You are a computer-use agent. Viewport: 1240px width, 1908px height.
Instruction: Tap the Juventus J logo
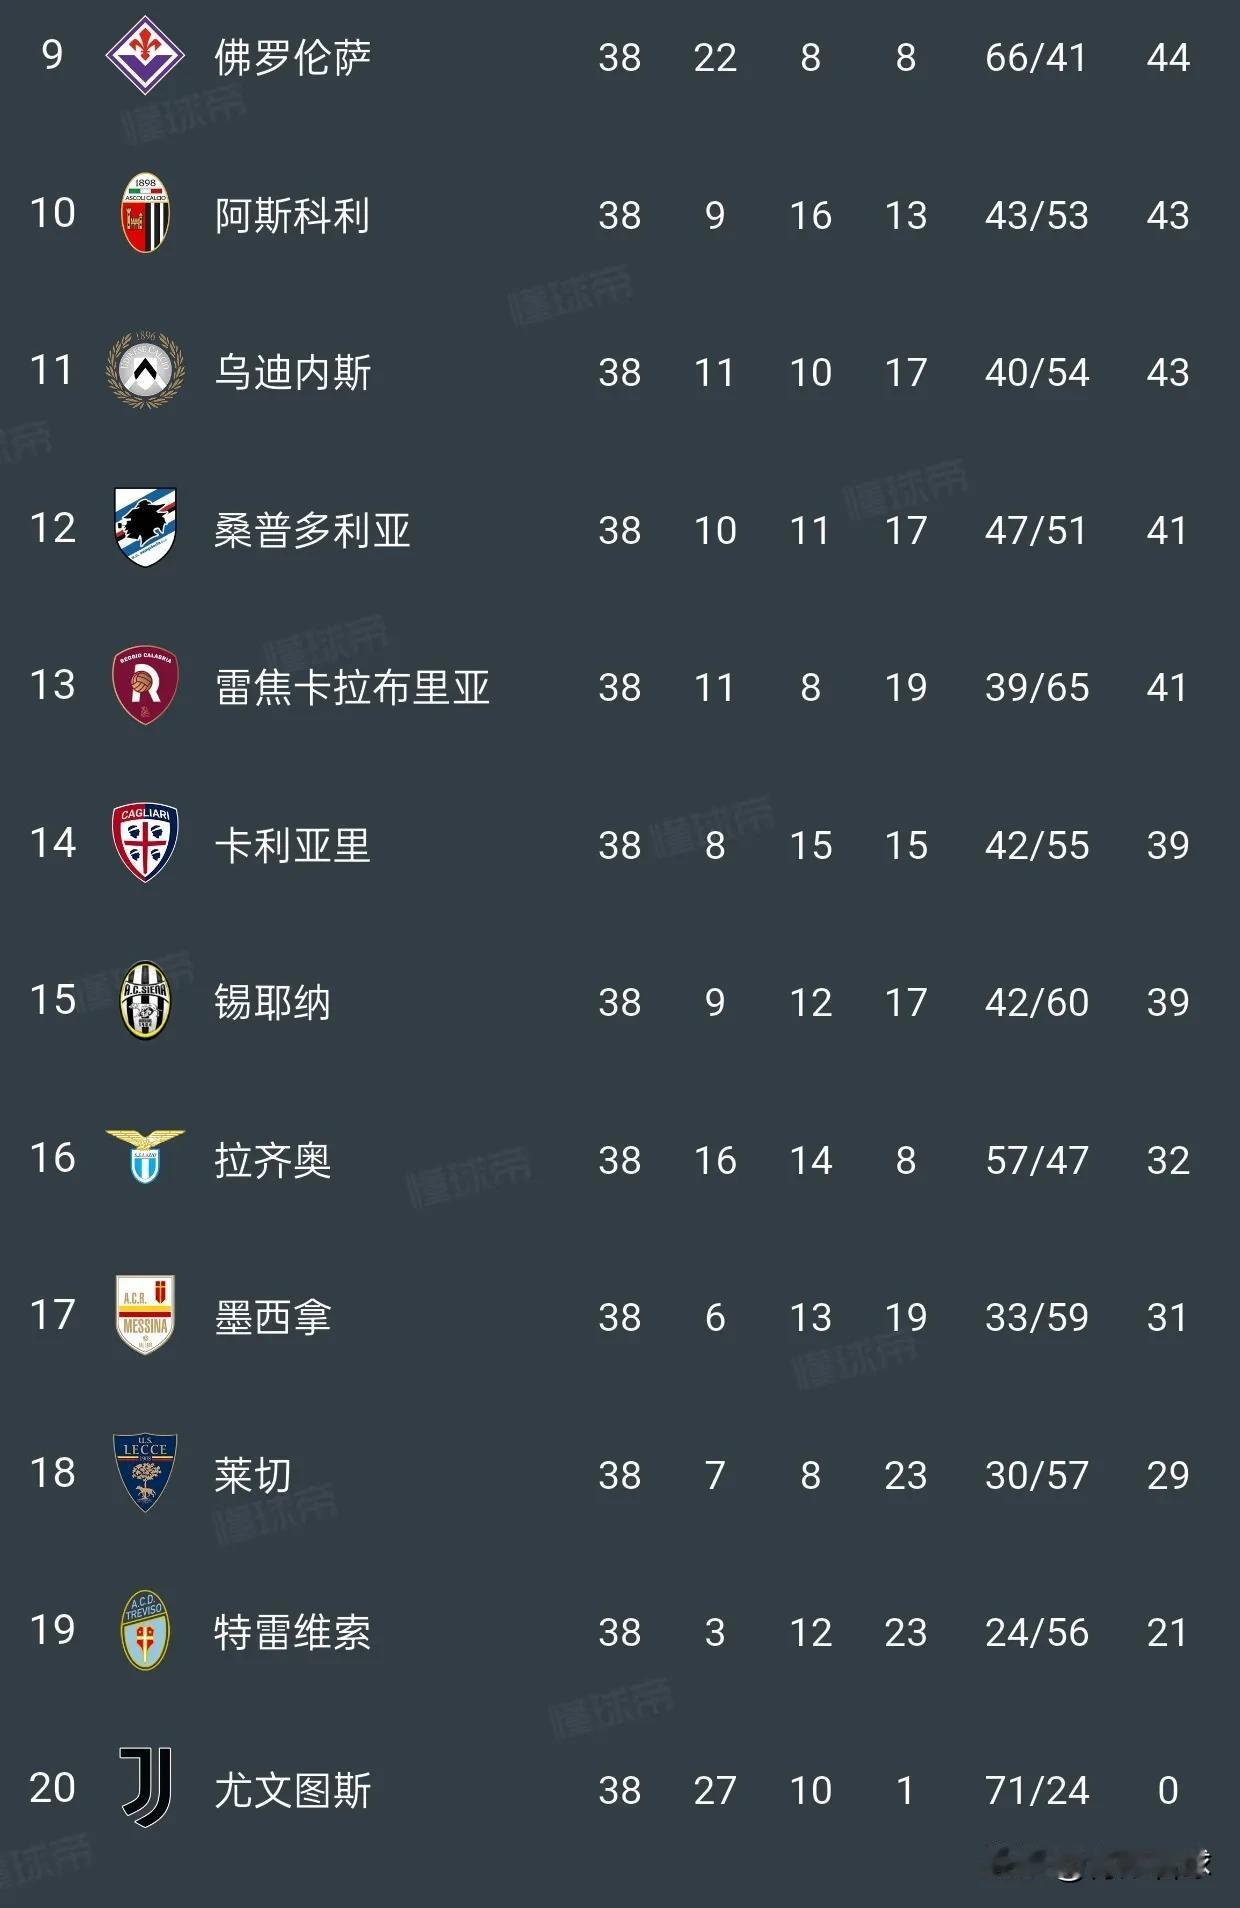(145, 1787)
